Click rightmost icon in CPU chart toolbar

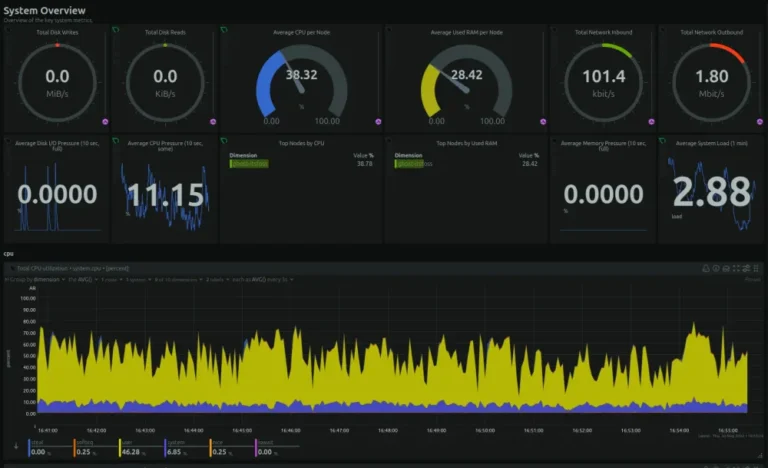click(x=756, y=269)
